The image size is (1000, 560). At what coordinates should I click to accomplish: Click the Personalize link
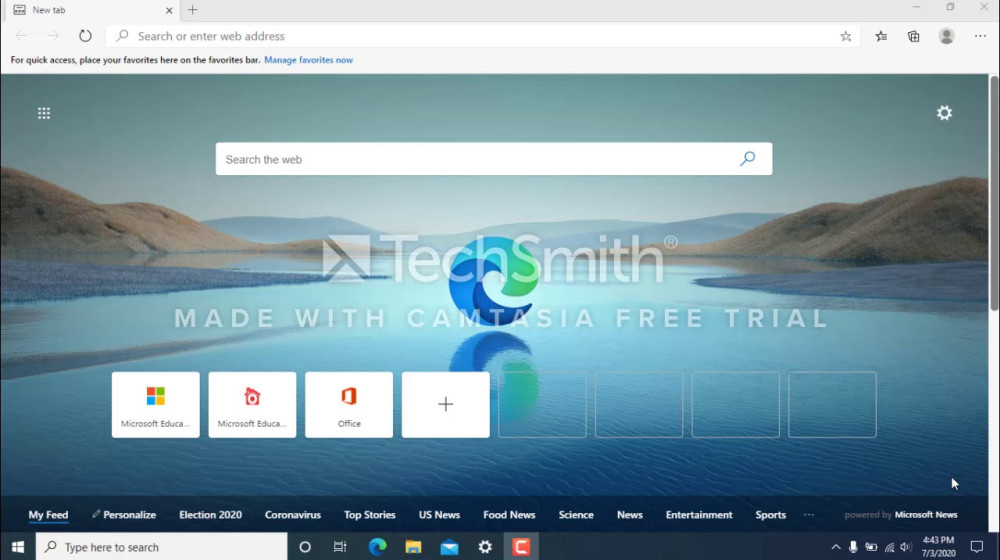124,515
